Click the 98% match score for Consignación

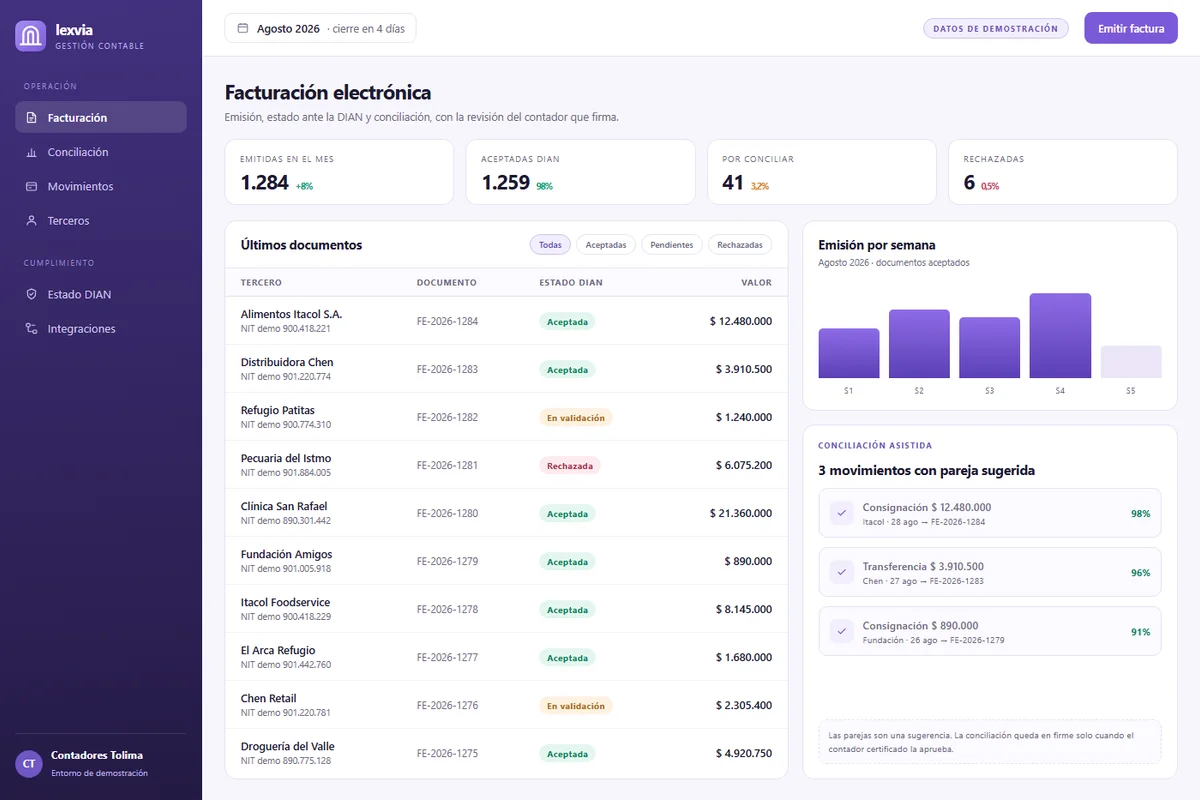point(1140,513)
